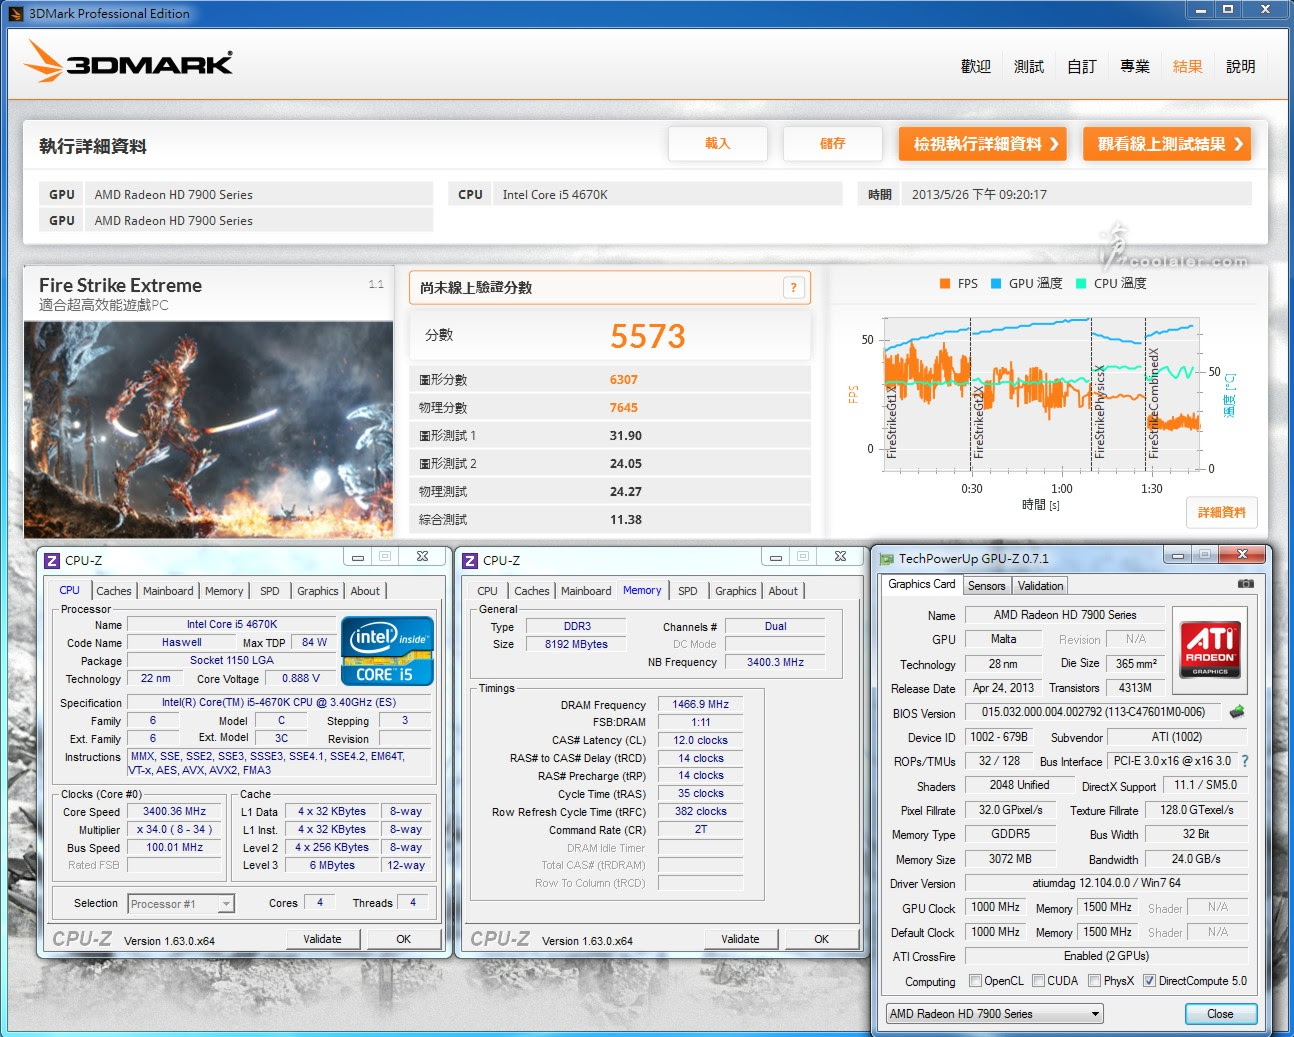The width and height of the screenshot is (1294, 1037).
Task: Click Validate in left CPU-Z window
Action: (x=322, y=939)
